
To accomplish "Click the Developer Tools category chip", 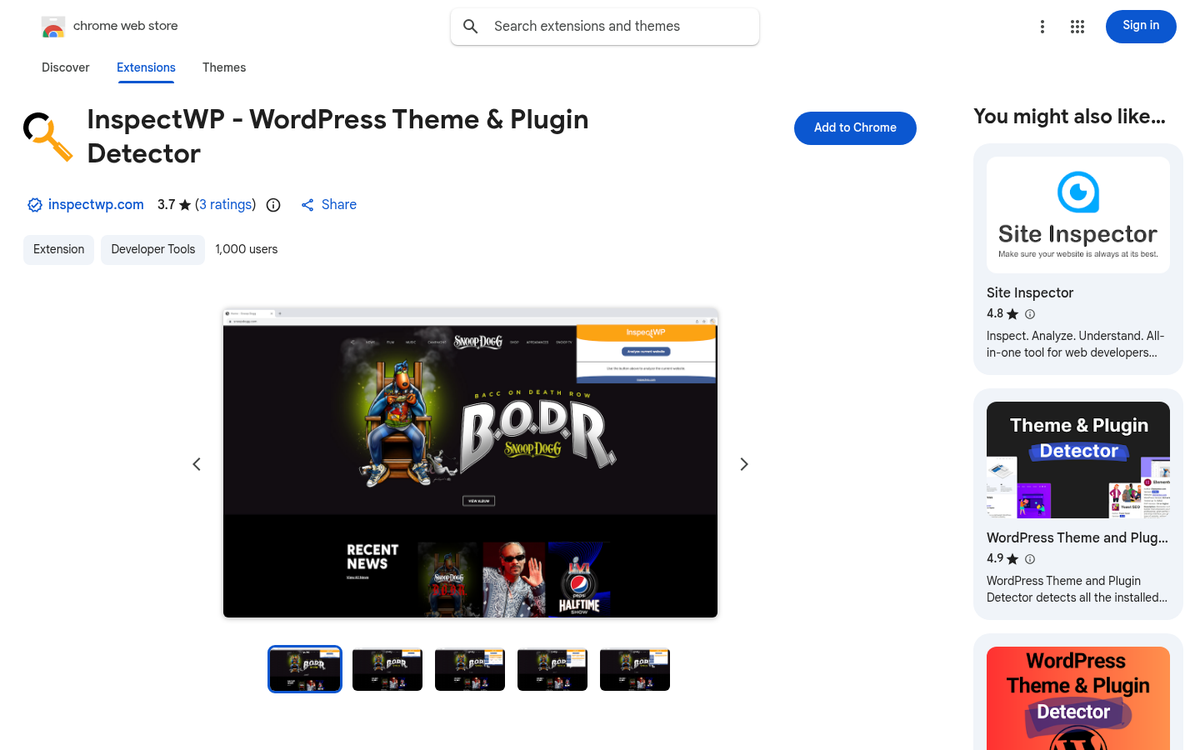I will tap(152, 249).
